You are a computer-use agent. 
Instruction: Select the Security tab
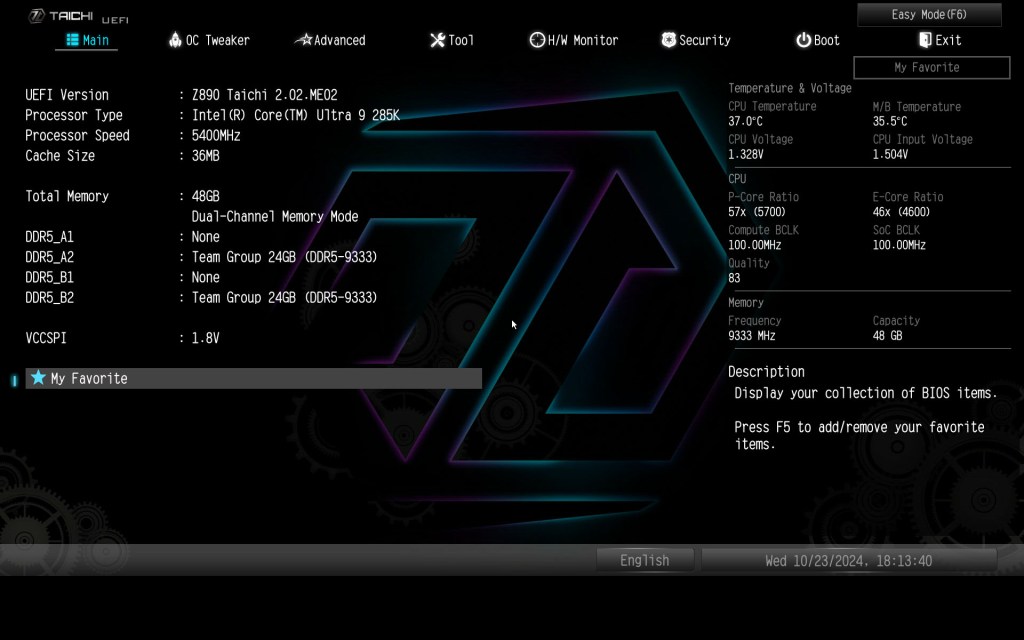coord(696,40)
